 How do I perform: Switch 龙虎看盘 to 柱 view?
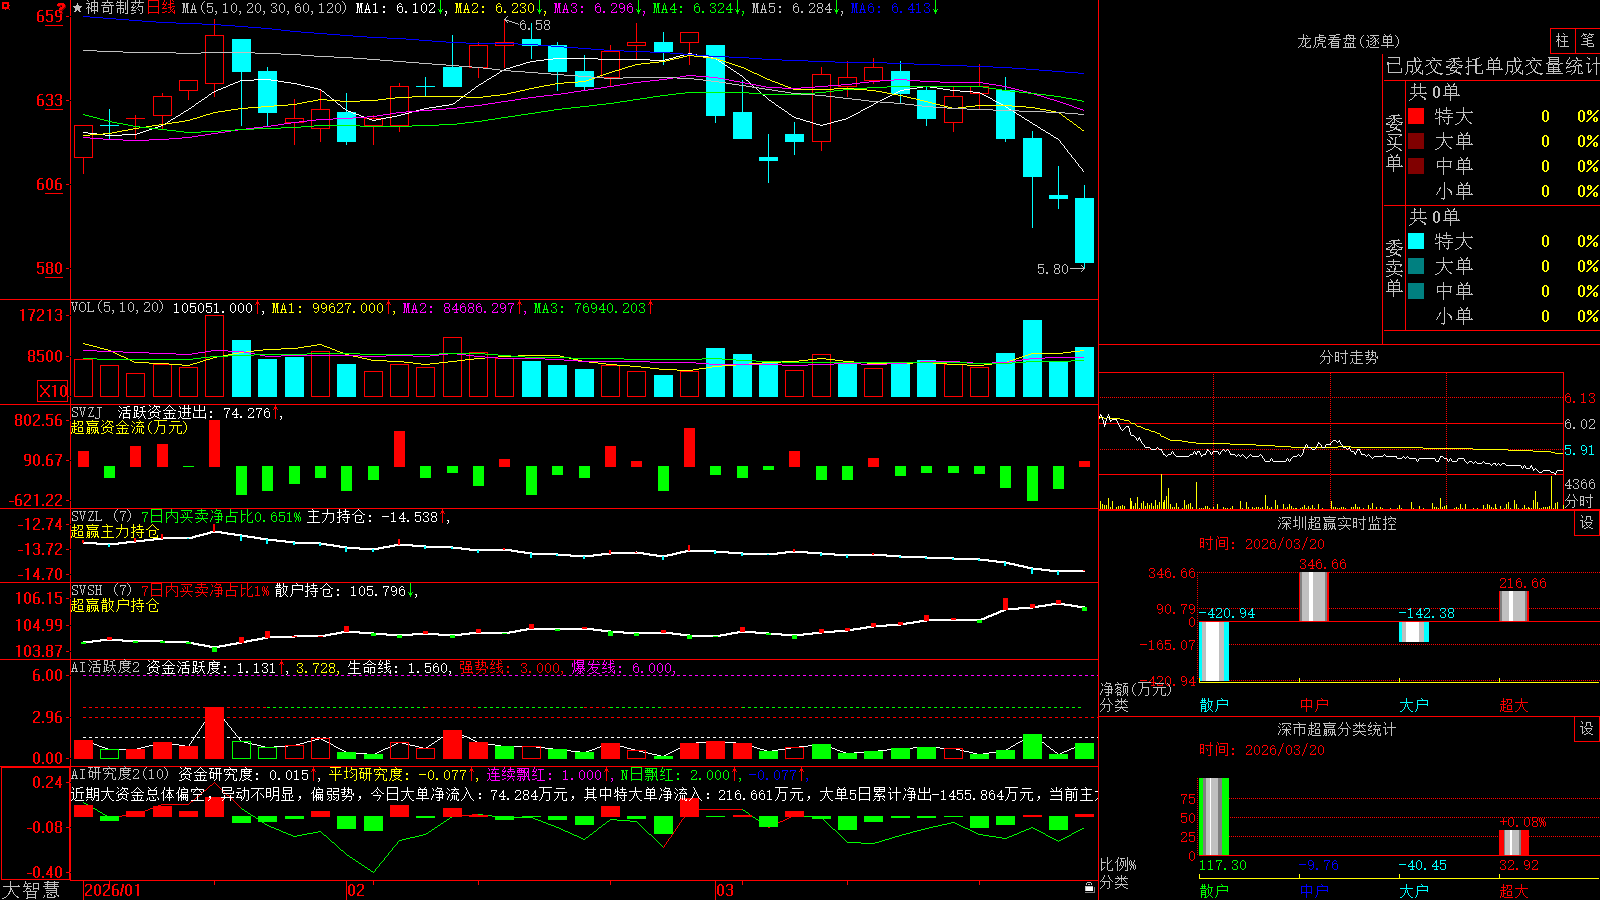click(x=1562, y=40)
